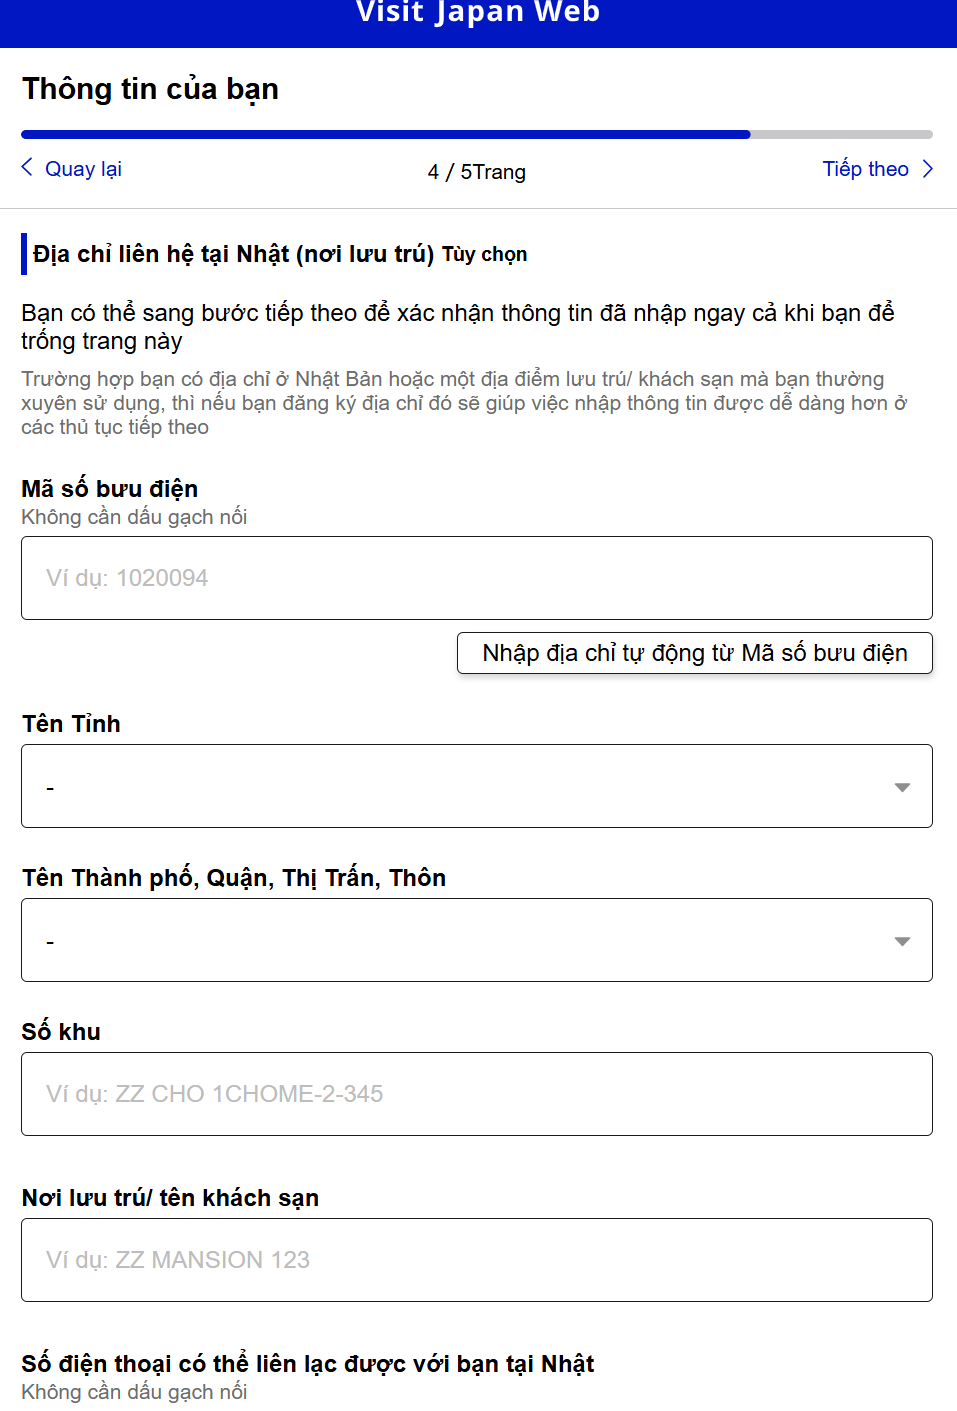This screenshot has height=1411, width=957.
Task: Select the "Nơi lưu trú/ tên khách sạn" input
Action: coord(476,1260)
